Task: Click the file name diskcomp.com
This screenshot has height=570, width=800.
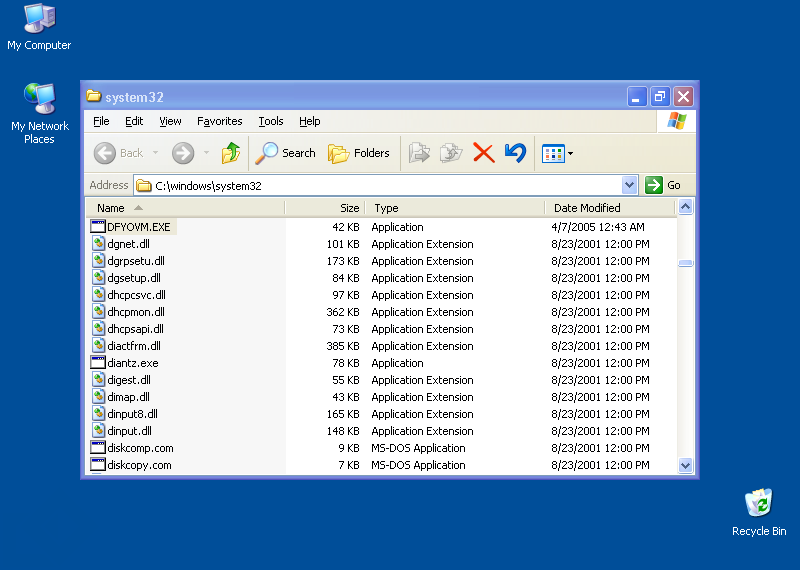Action: tap(140, 448)
